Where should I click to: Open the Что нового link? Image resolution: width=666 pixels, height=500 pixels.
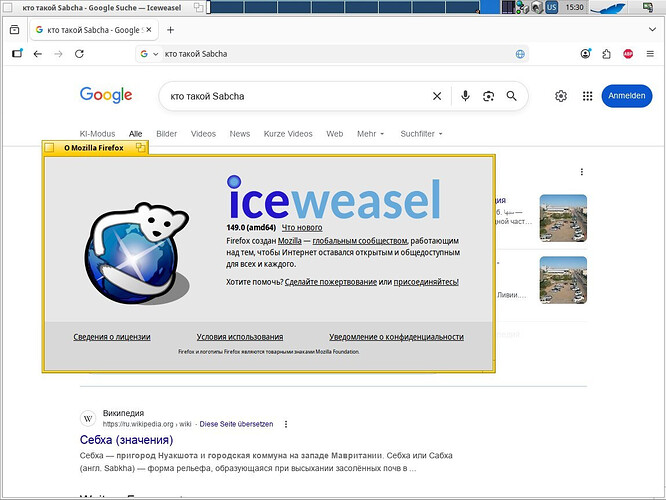(x=302, y=228)
